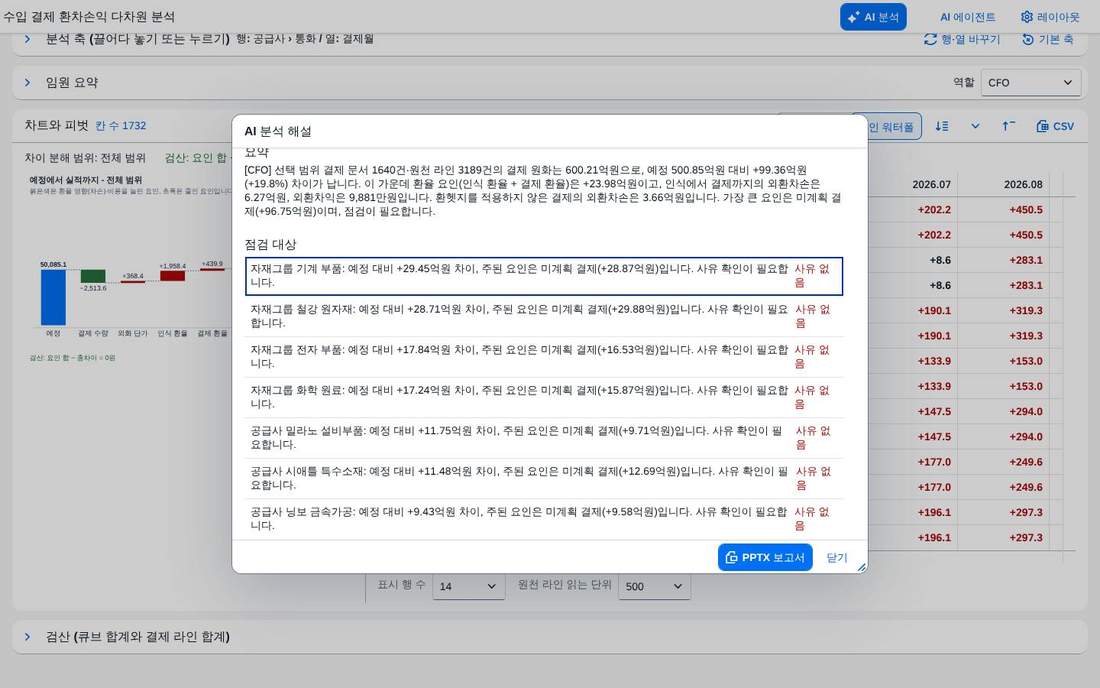Viewport: 1100px width, 688px height.
Task: Select the 공급사 시애틀 특수소재 item
Action: [x=544, y=478]
